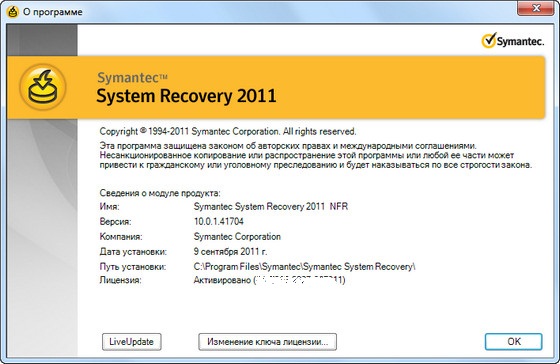The height and width of the screenshot is (364, 560).
Task: Select the version number 10.0.1.41704
Action: 219,221
